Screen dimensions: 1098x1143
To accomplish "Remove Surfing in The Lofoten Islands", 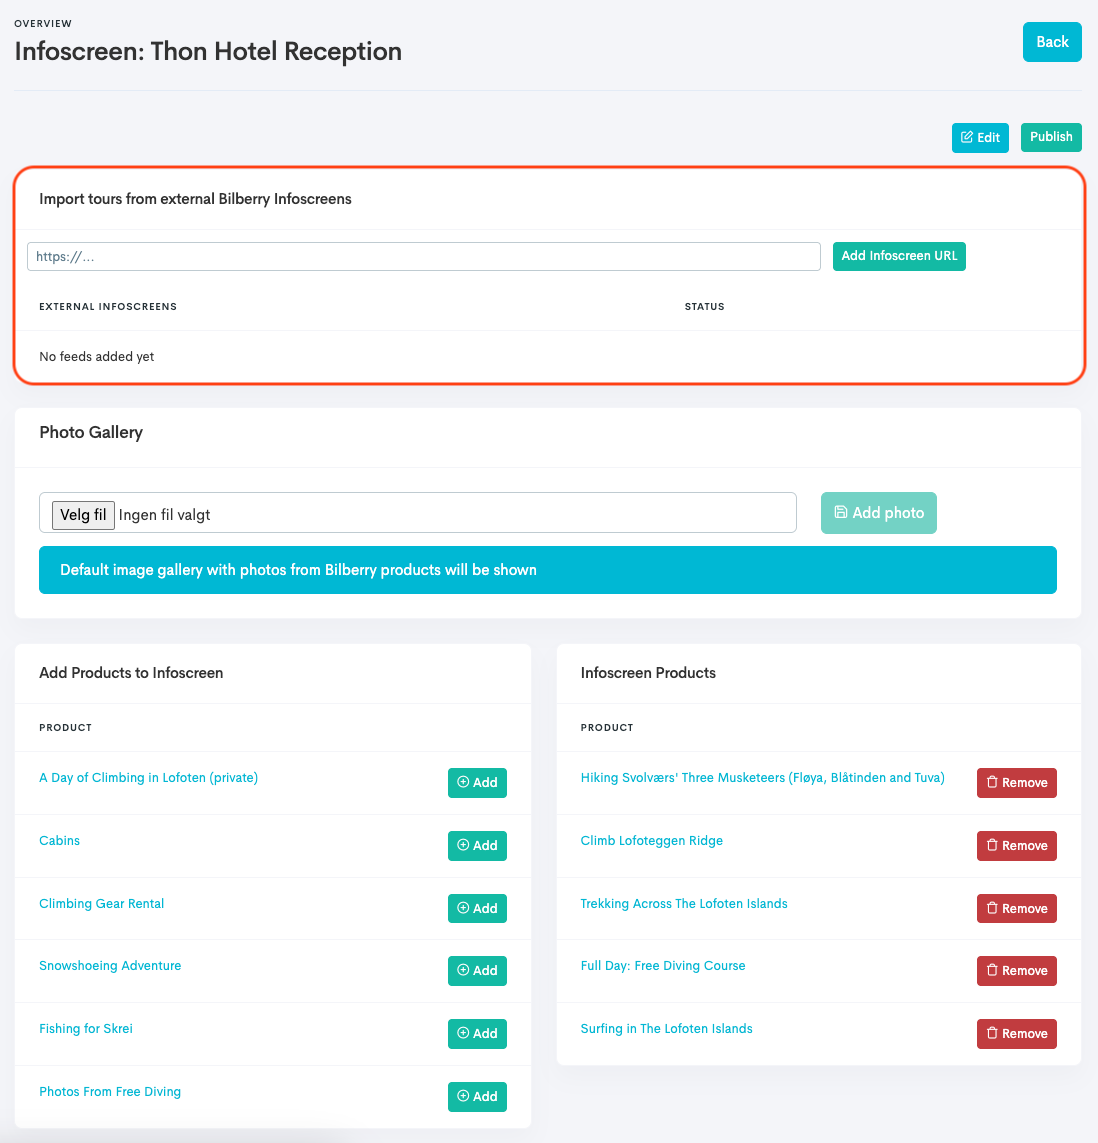I will click(x=1016, y=1034).
